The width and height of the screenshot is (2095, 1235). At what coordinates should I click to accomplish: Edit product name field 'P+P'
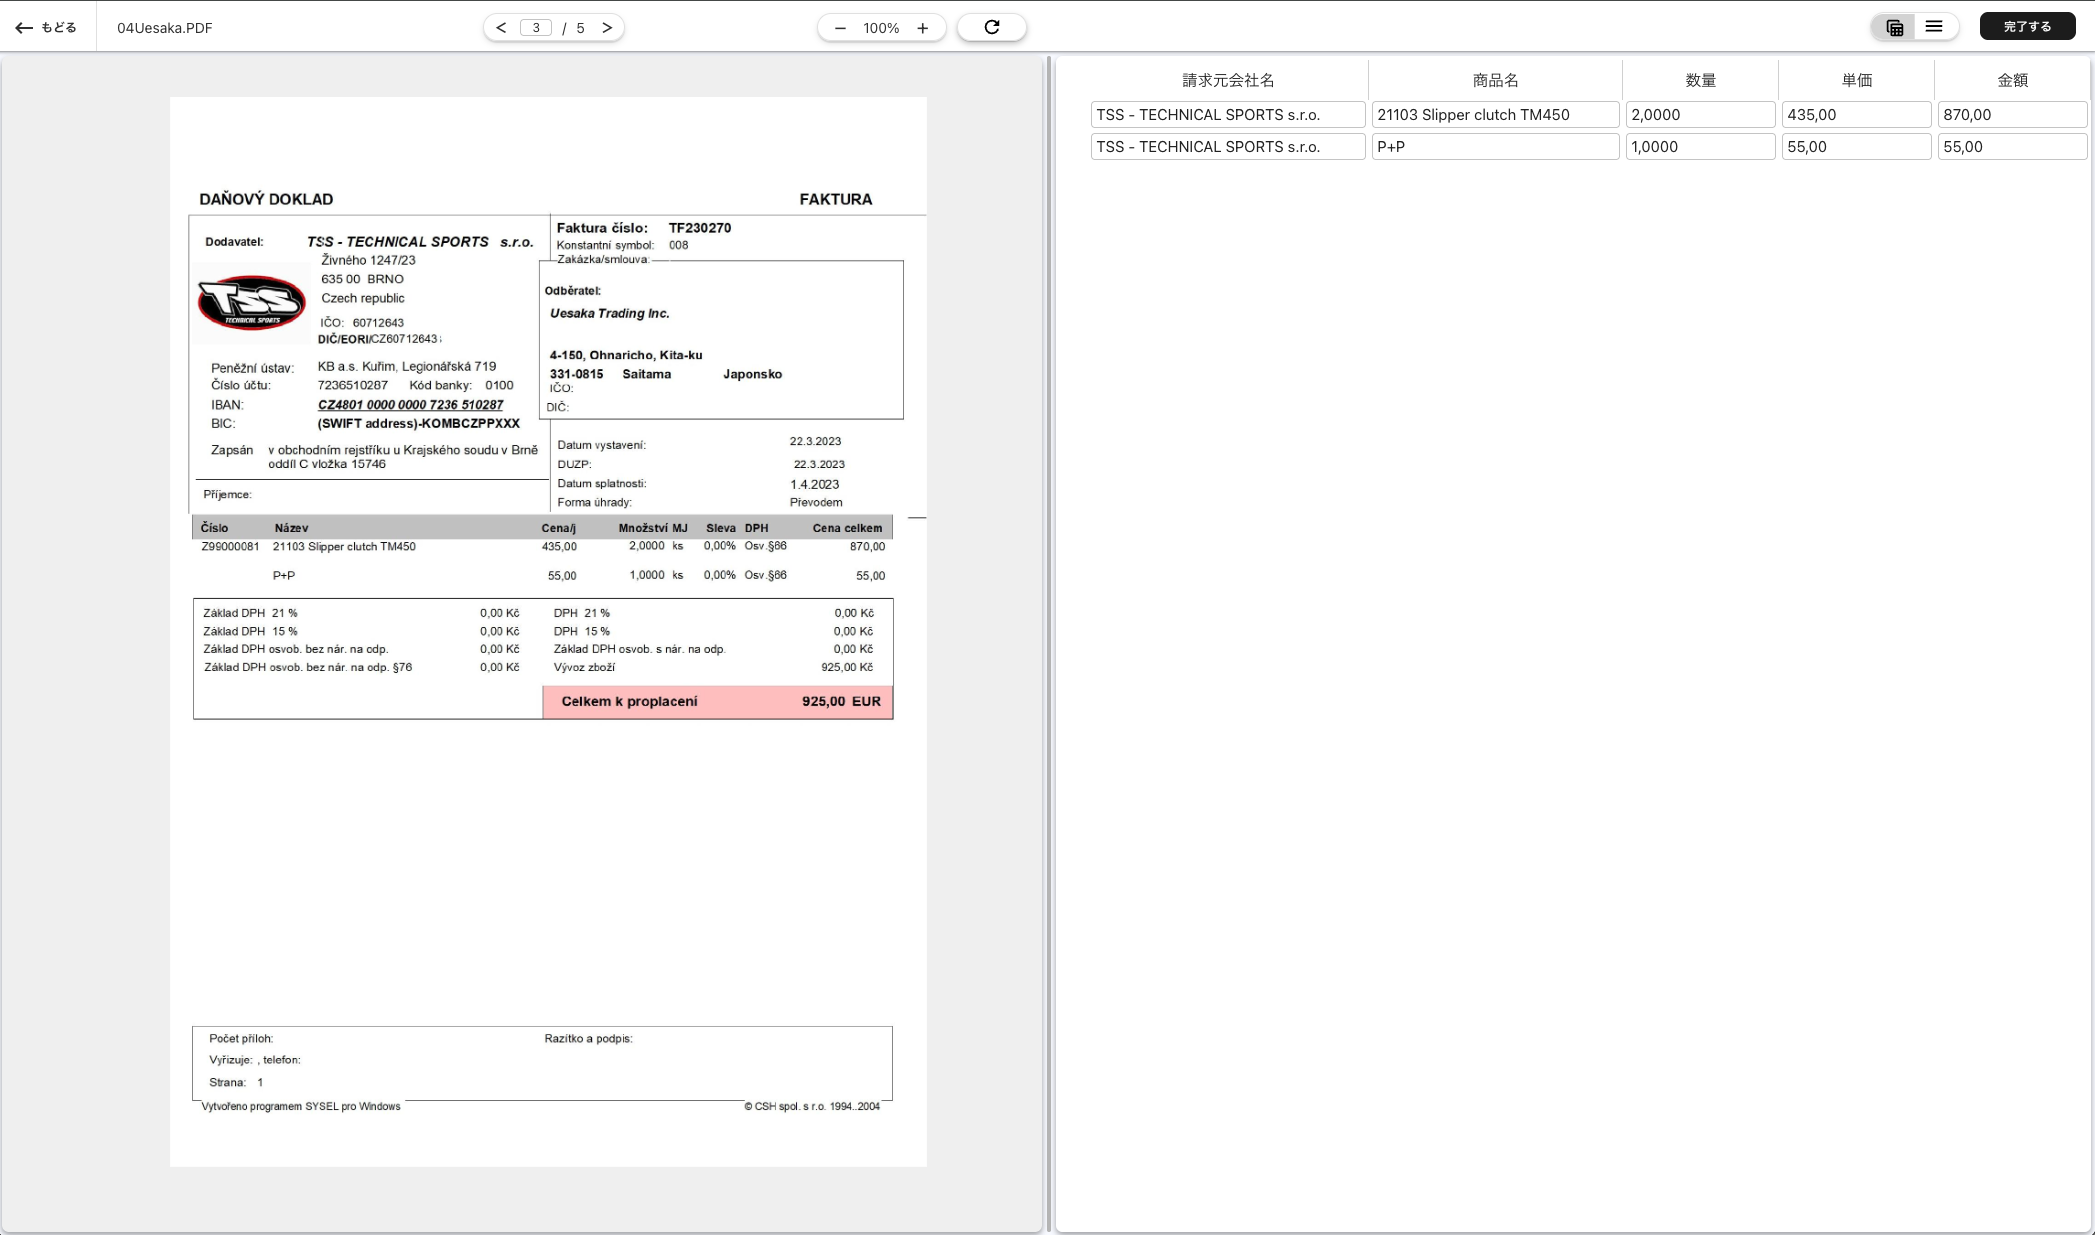tap(1495, 147)
